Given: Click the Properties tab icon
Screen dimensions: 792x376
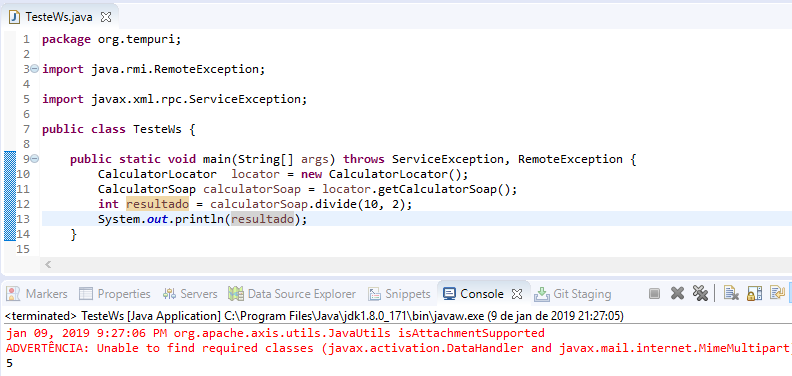Looking at the screenshot, I should click(86, 293).
